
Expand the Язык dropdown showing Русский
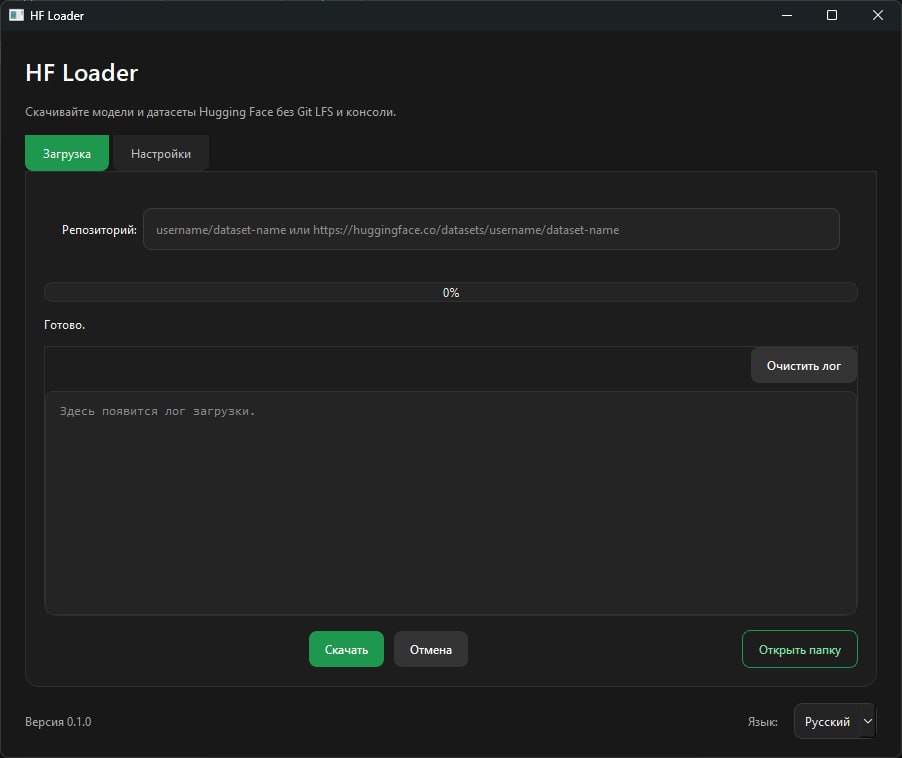834,721
